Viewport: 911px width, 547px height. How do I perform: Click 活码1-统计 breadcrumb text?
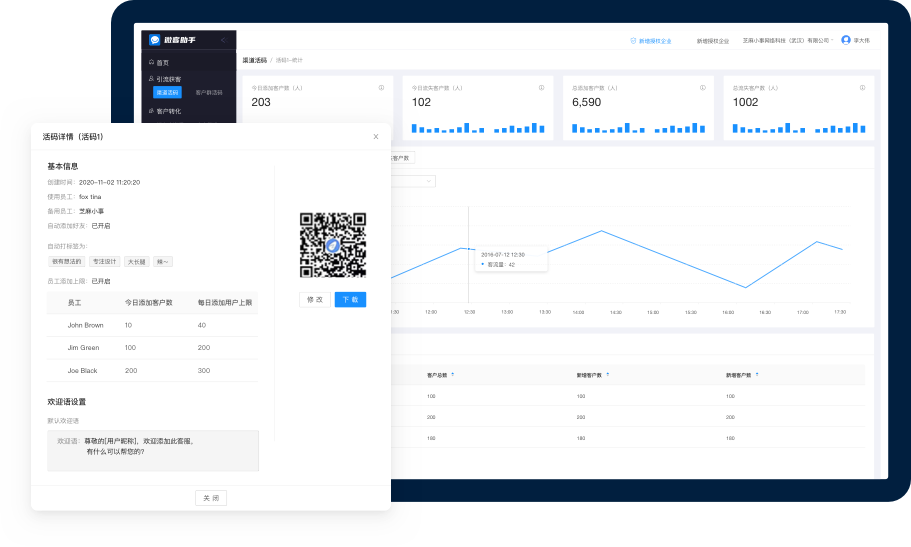289,60
